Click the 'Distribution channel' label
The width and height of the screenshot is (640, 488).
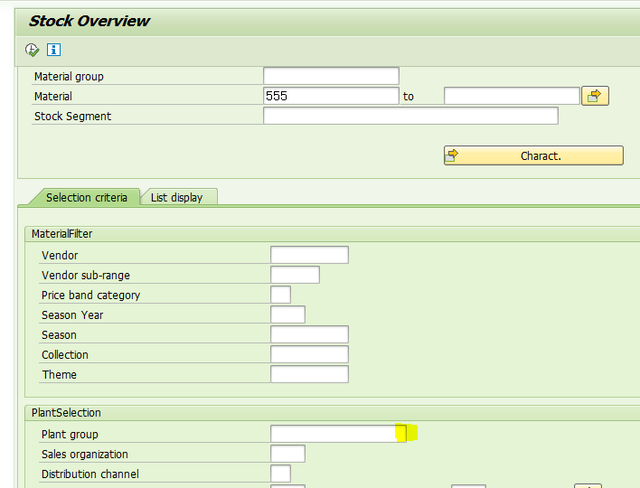pos(90,474)
